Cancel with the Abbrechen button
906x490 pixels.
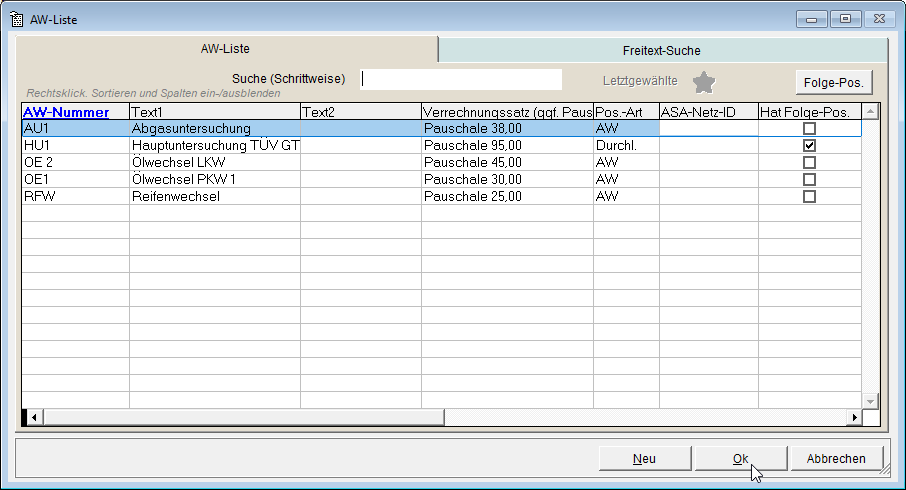[837, 459]
